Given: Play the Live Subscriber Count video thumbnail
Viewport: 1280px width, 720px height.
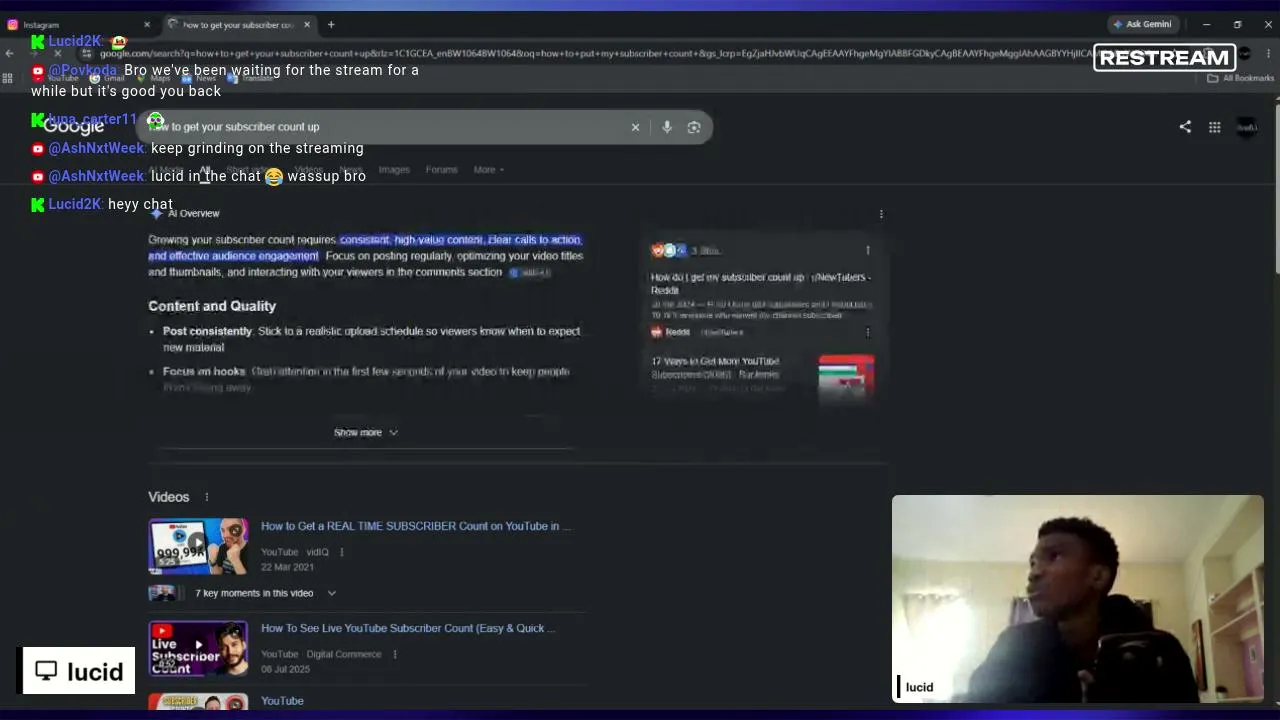Looking at the screenshot, I should 198,649.
